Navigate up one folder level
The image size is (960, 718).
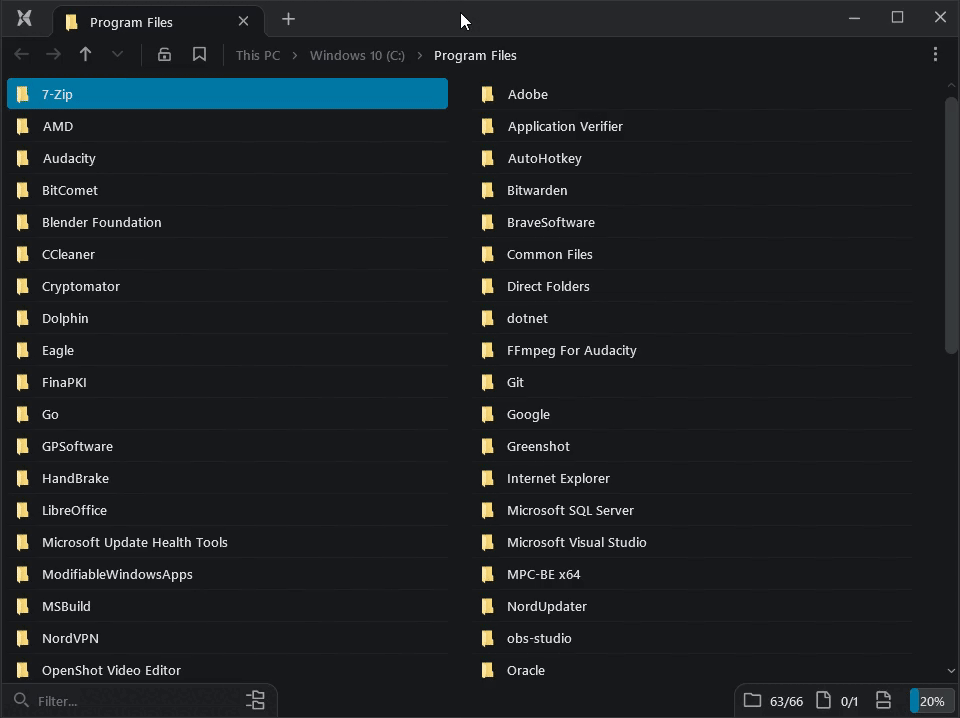pyautogui.click(x=85, y=54)
